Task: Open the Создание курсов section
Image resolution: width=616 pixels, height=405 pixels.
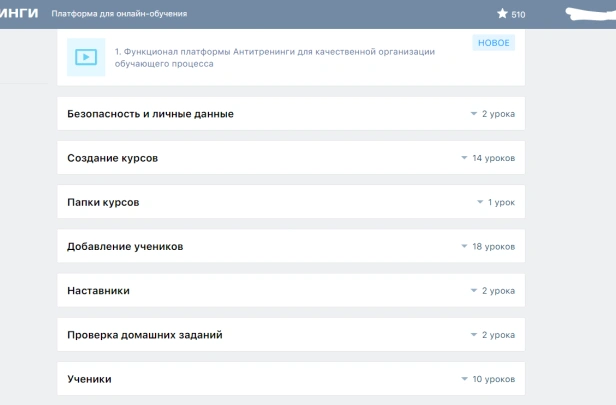Action: (x=112, y=158)
